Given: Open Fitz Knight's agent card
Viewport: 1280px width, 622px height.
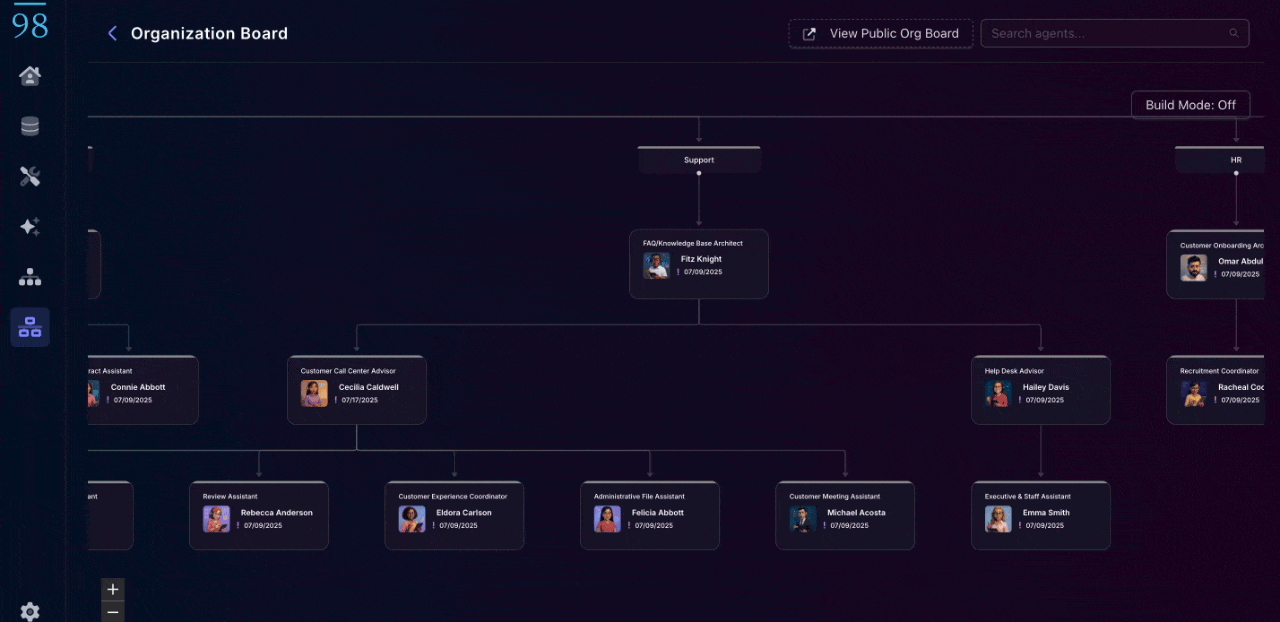Looking at the screenshot, I should (699, 264).
